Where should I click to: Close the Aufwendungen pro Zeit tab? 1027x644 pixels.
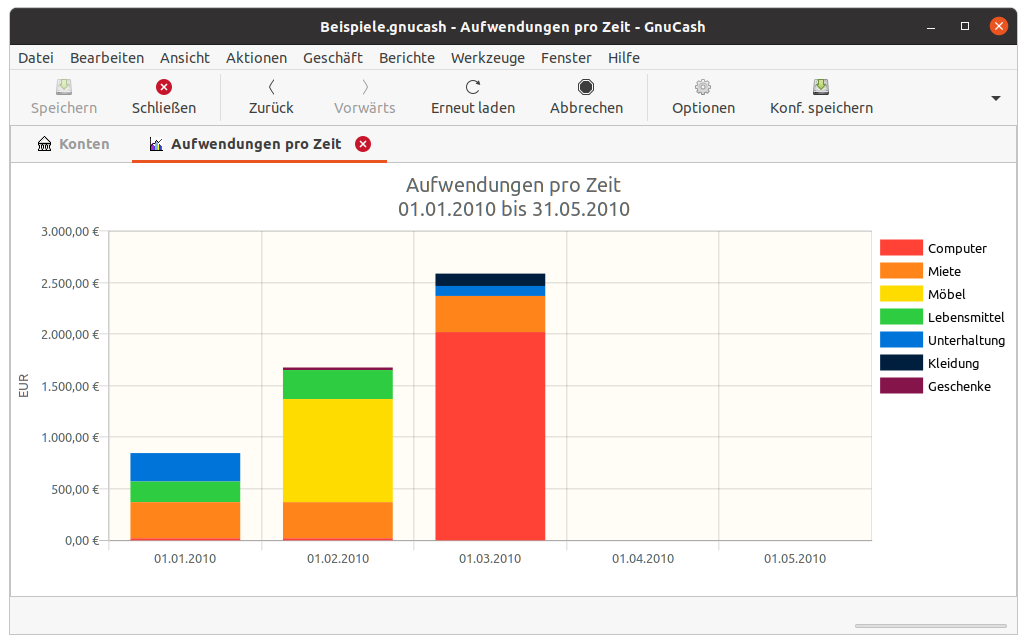[x=363, y=144]
